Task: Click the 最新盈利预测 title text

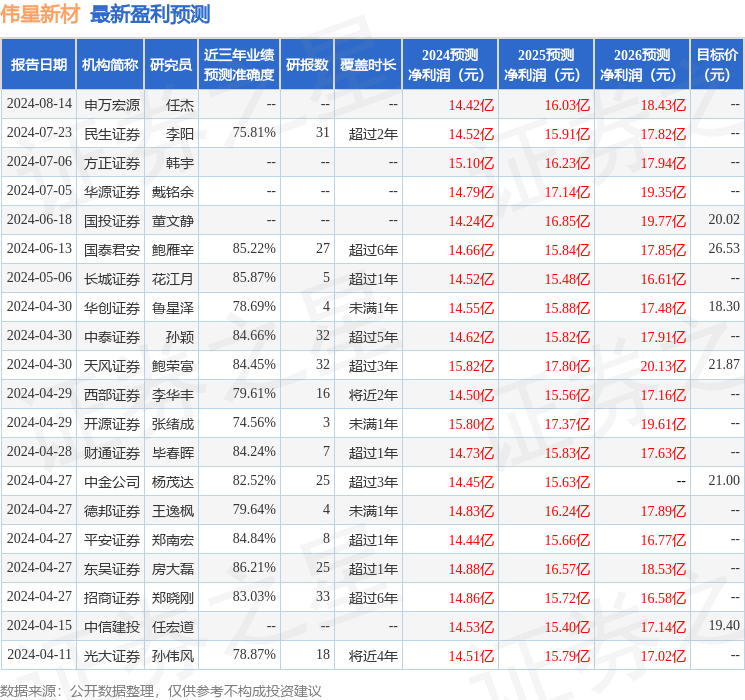Action: coord(150,14)
